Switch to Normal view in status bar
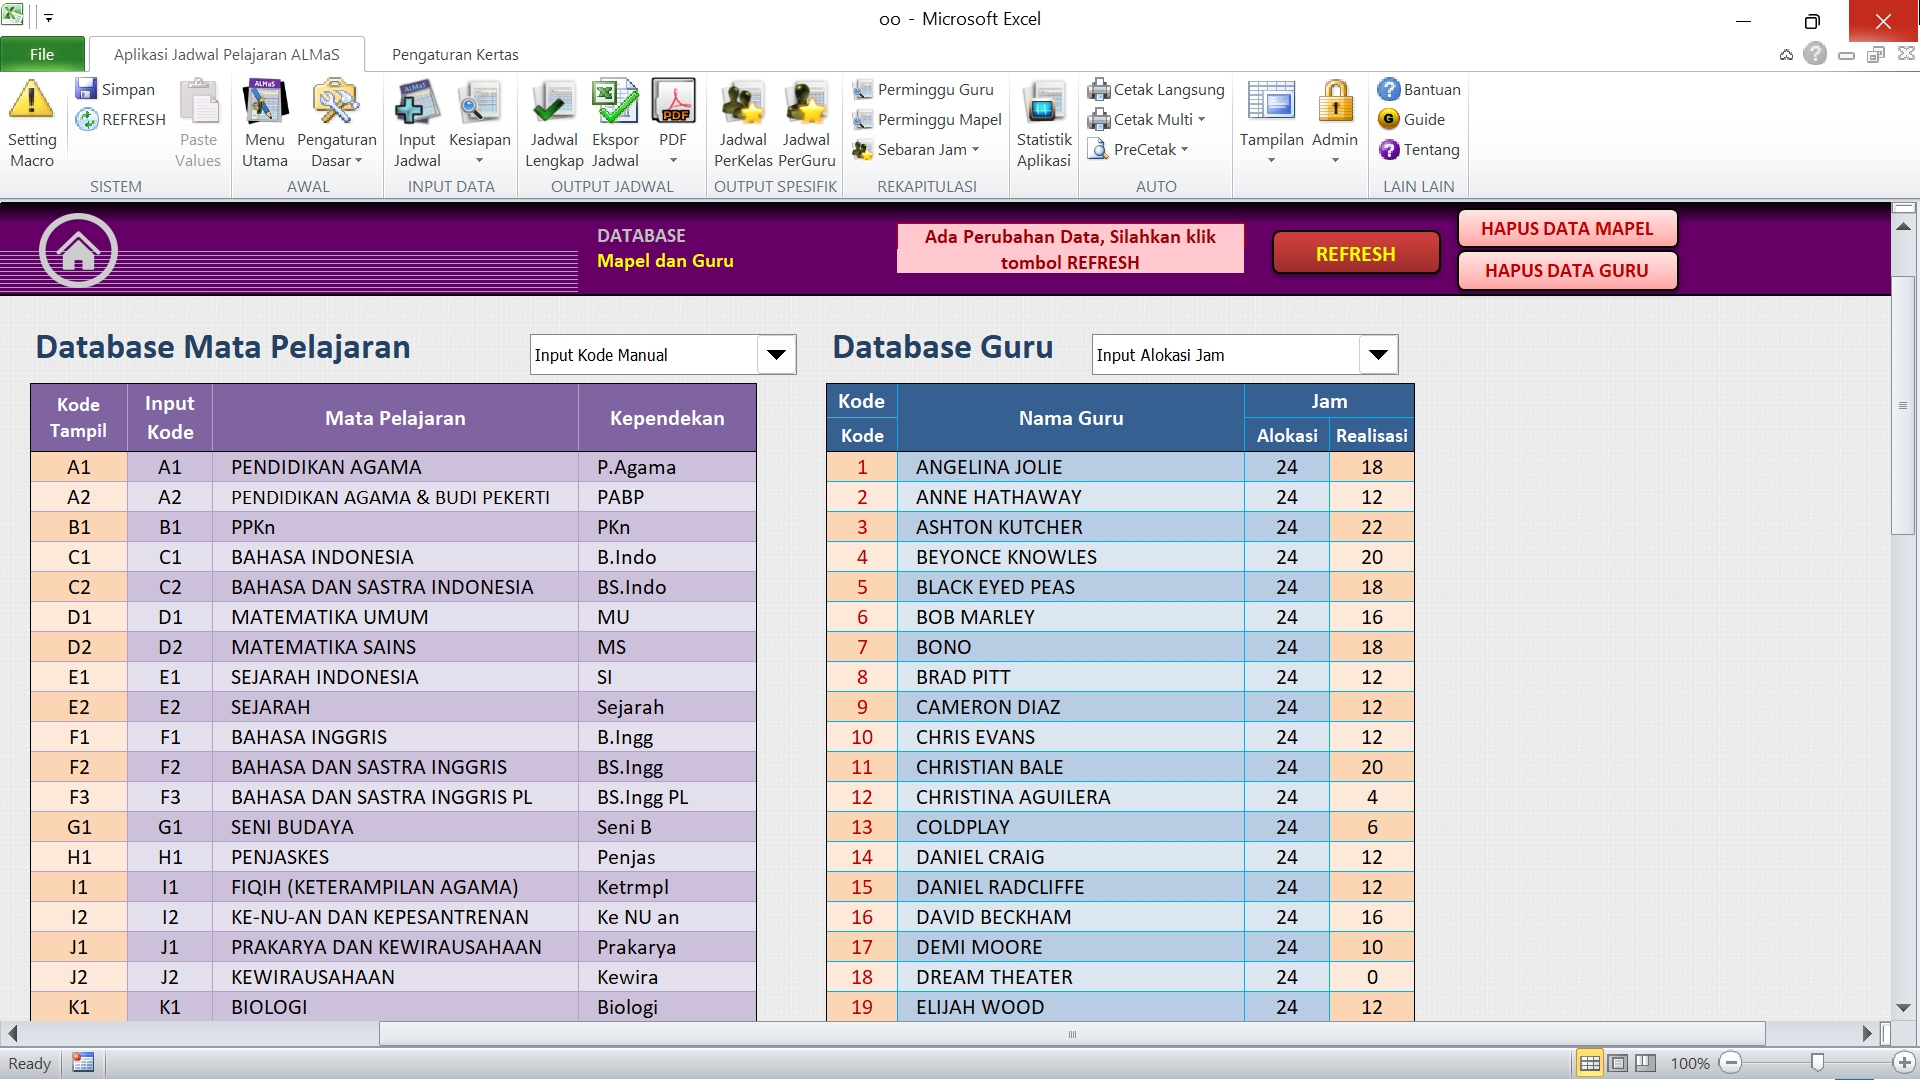This screenshot has height=1080, width=1920. pos(1589,1063)
